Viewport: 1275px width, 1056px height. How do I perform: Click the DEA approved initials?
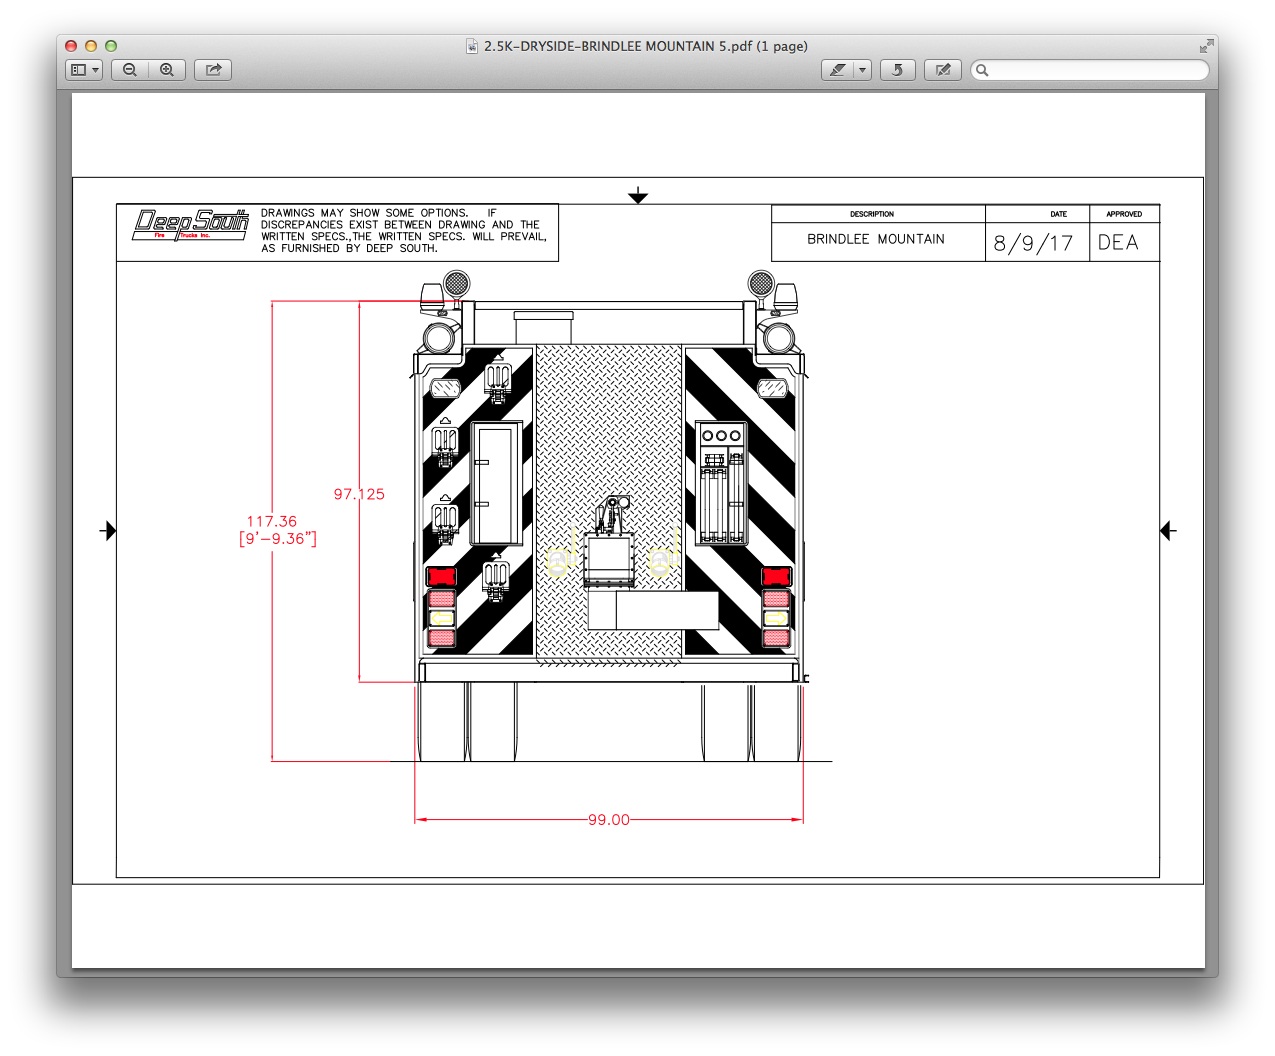coord(1118,242)
